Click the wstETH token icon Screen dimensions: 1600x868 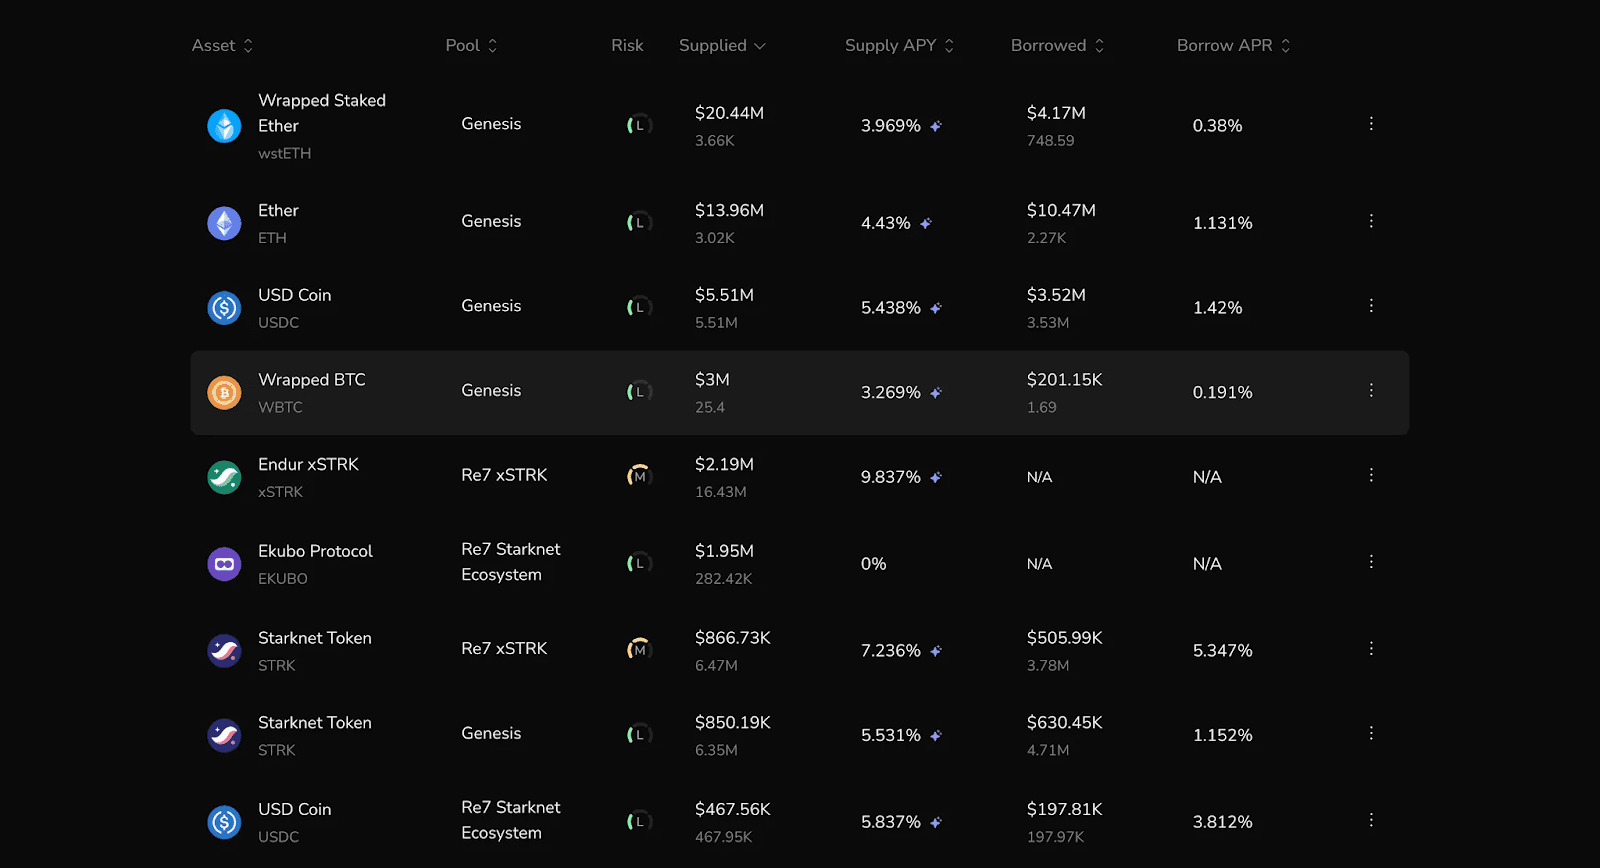[x=224, y=126]
